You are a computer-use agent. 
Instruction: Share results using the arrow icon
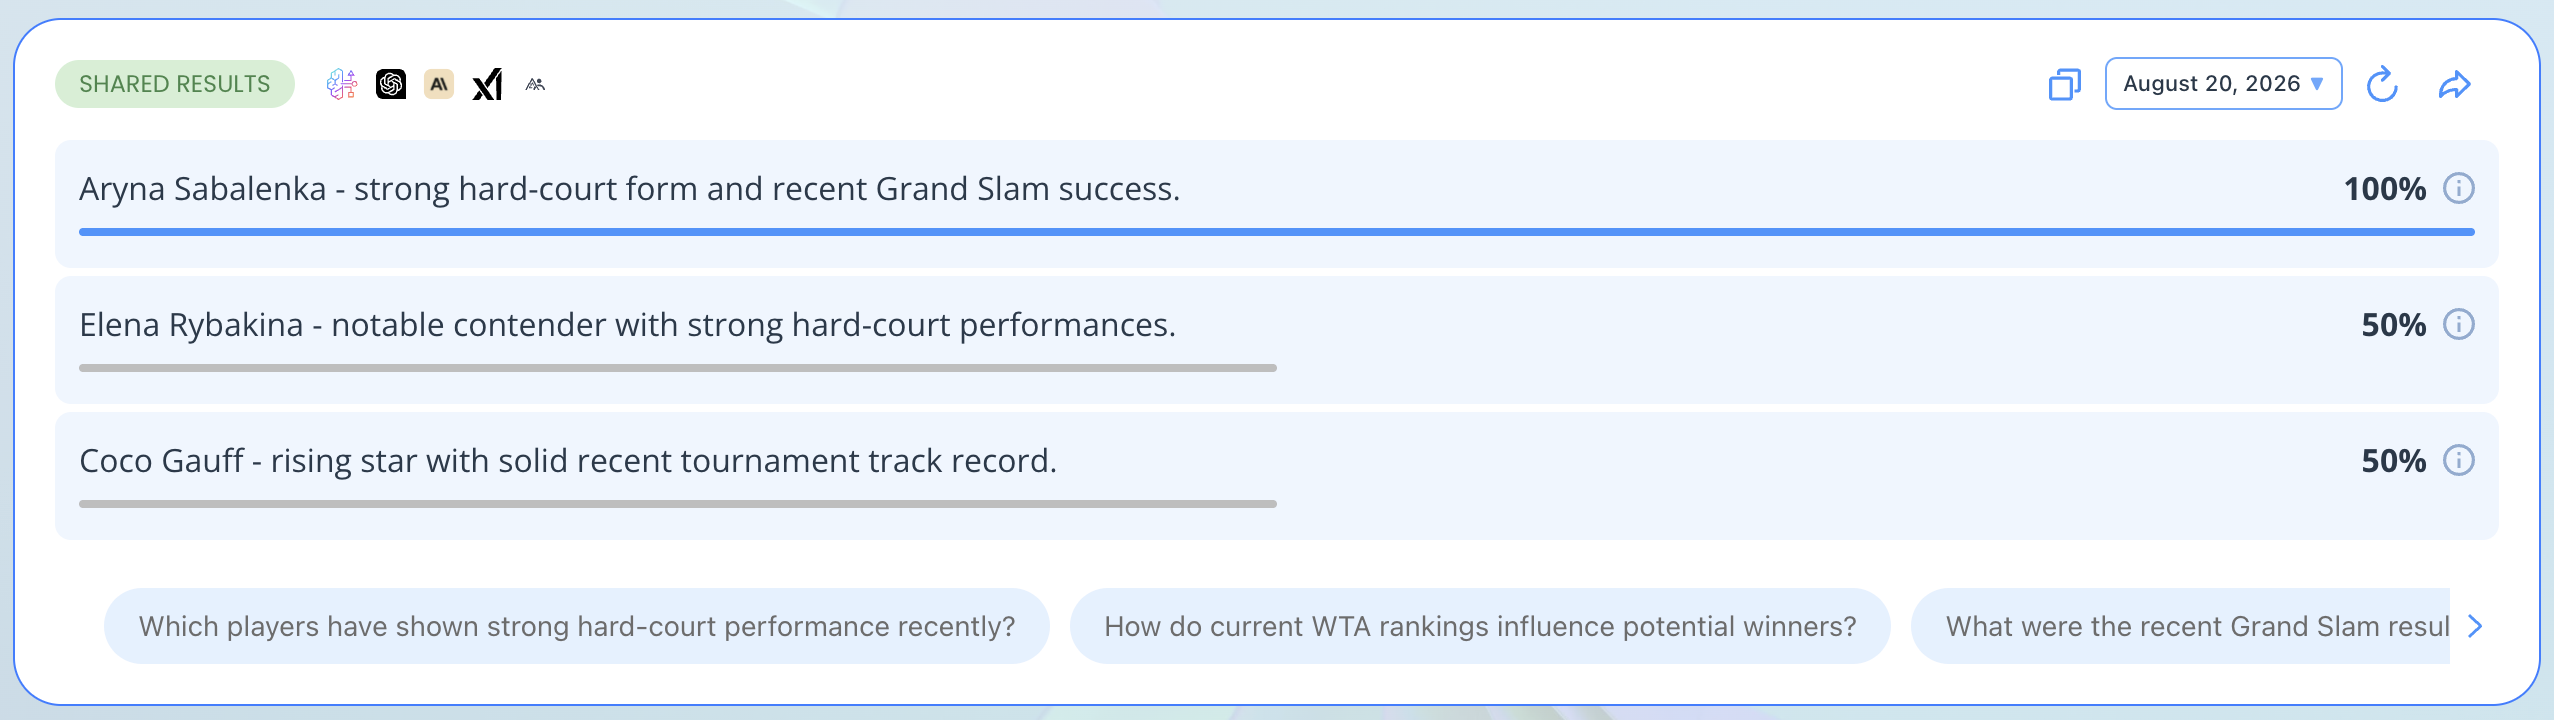(2455, 84)
